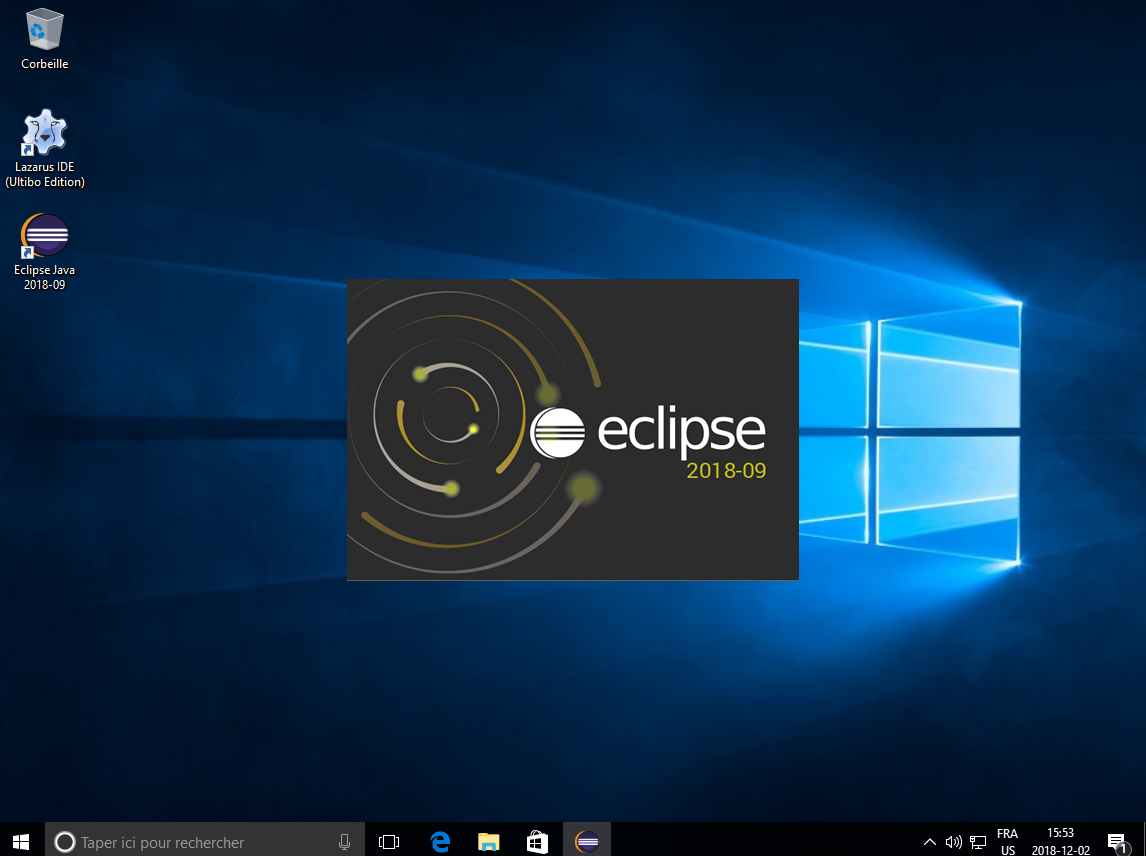Expand the hidden system tray icons chevron
This screenshot has width=1146, height=856.
pos(930,842)
